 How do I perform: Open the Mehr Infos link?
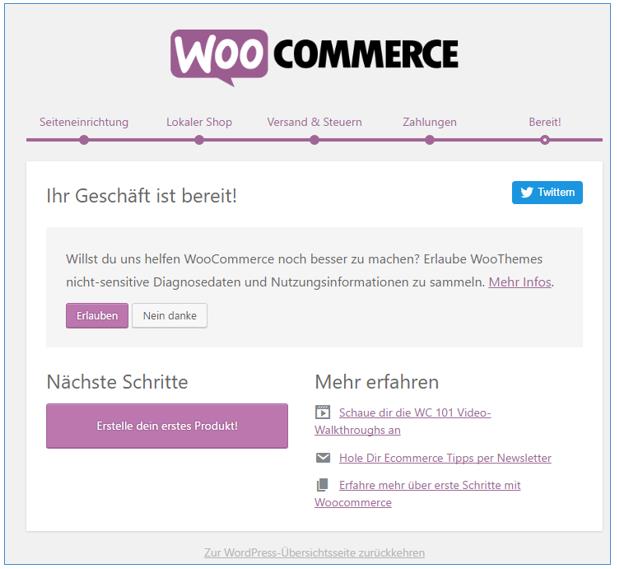point(520,282)
